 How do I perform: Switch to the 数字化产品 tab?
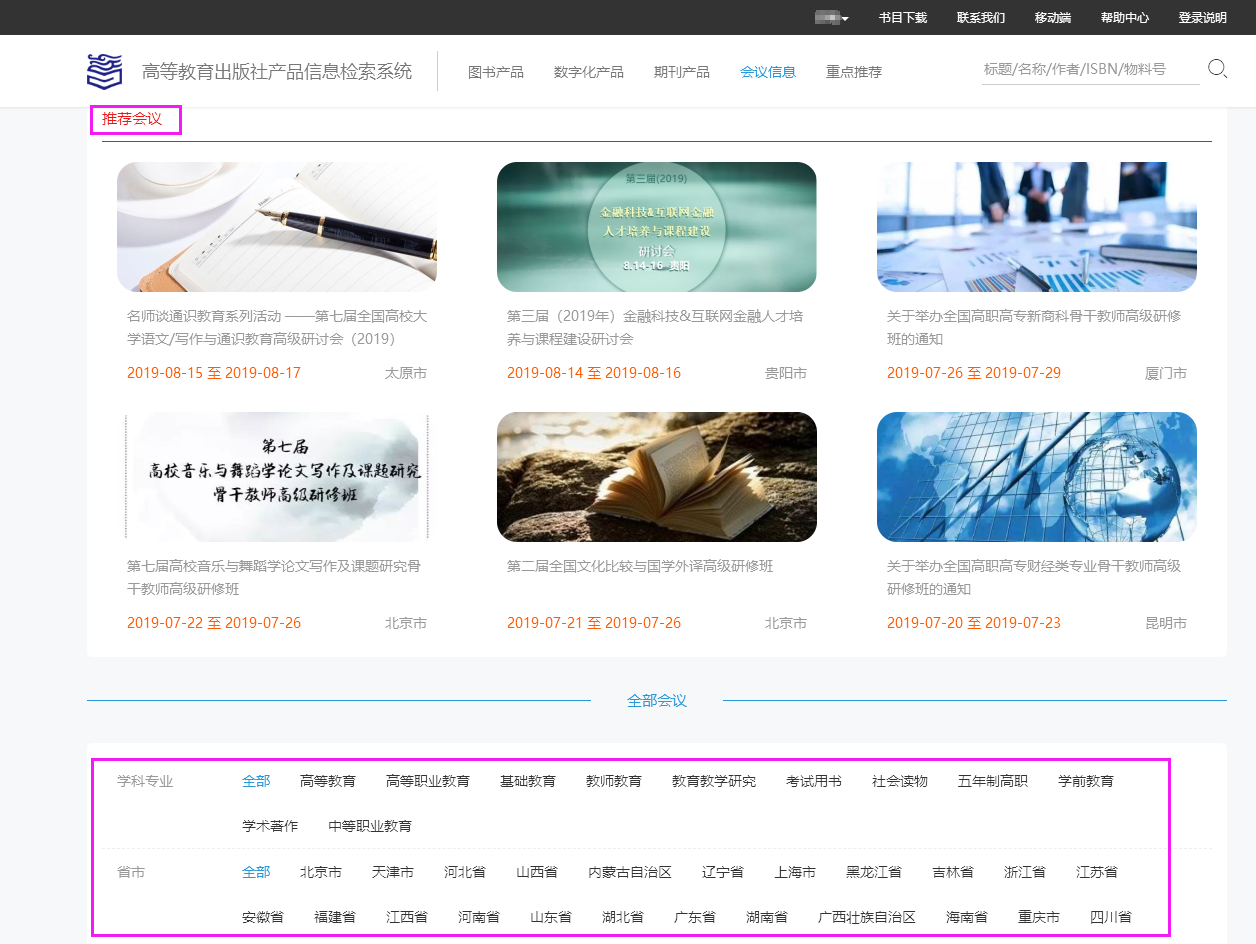point(589,72)
